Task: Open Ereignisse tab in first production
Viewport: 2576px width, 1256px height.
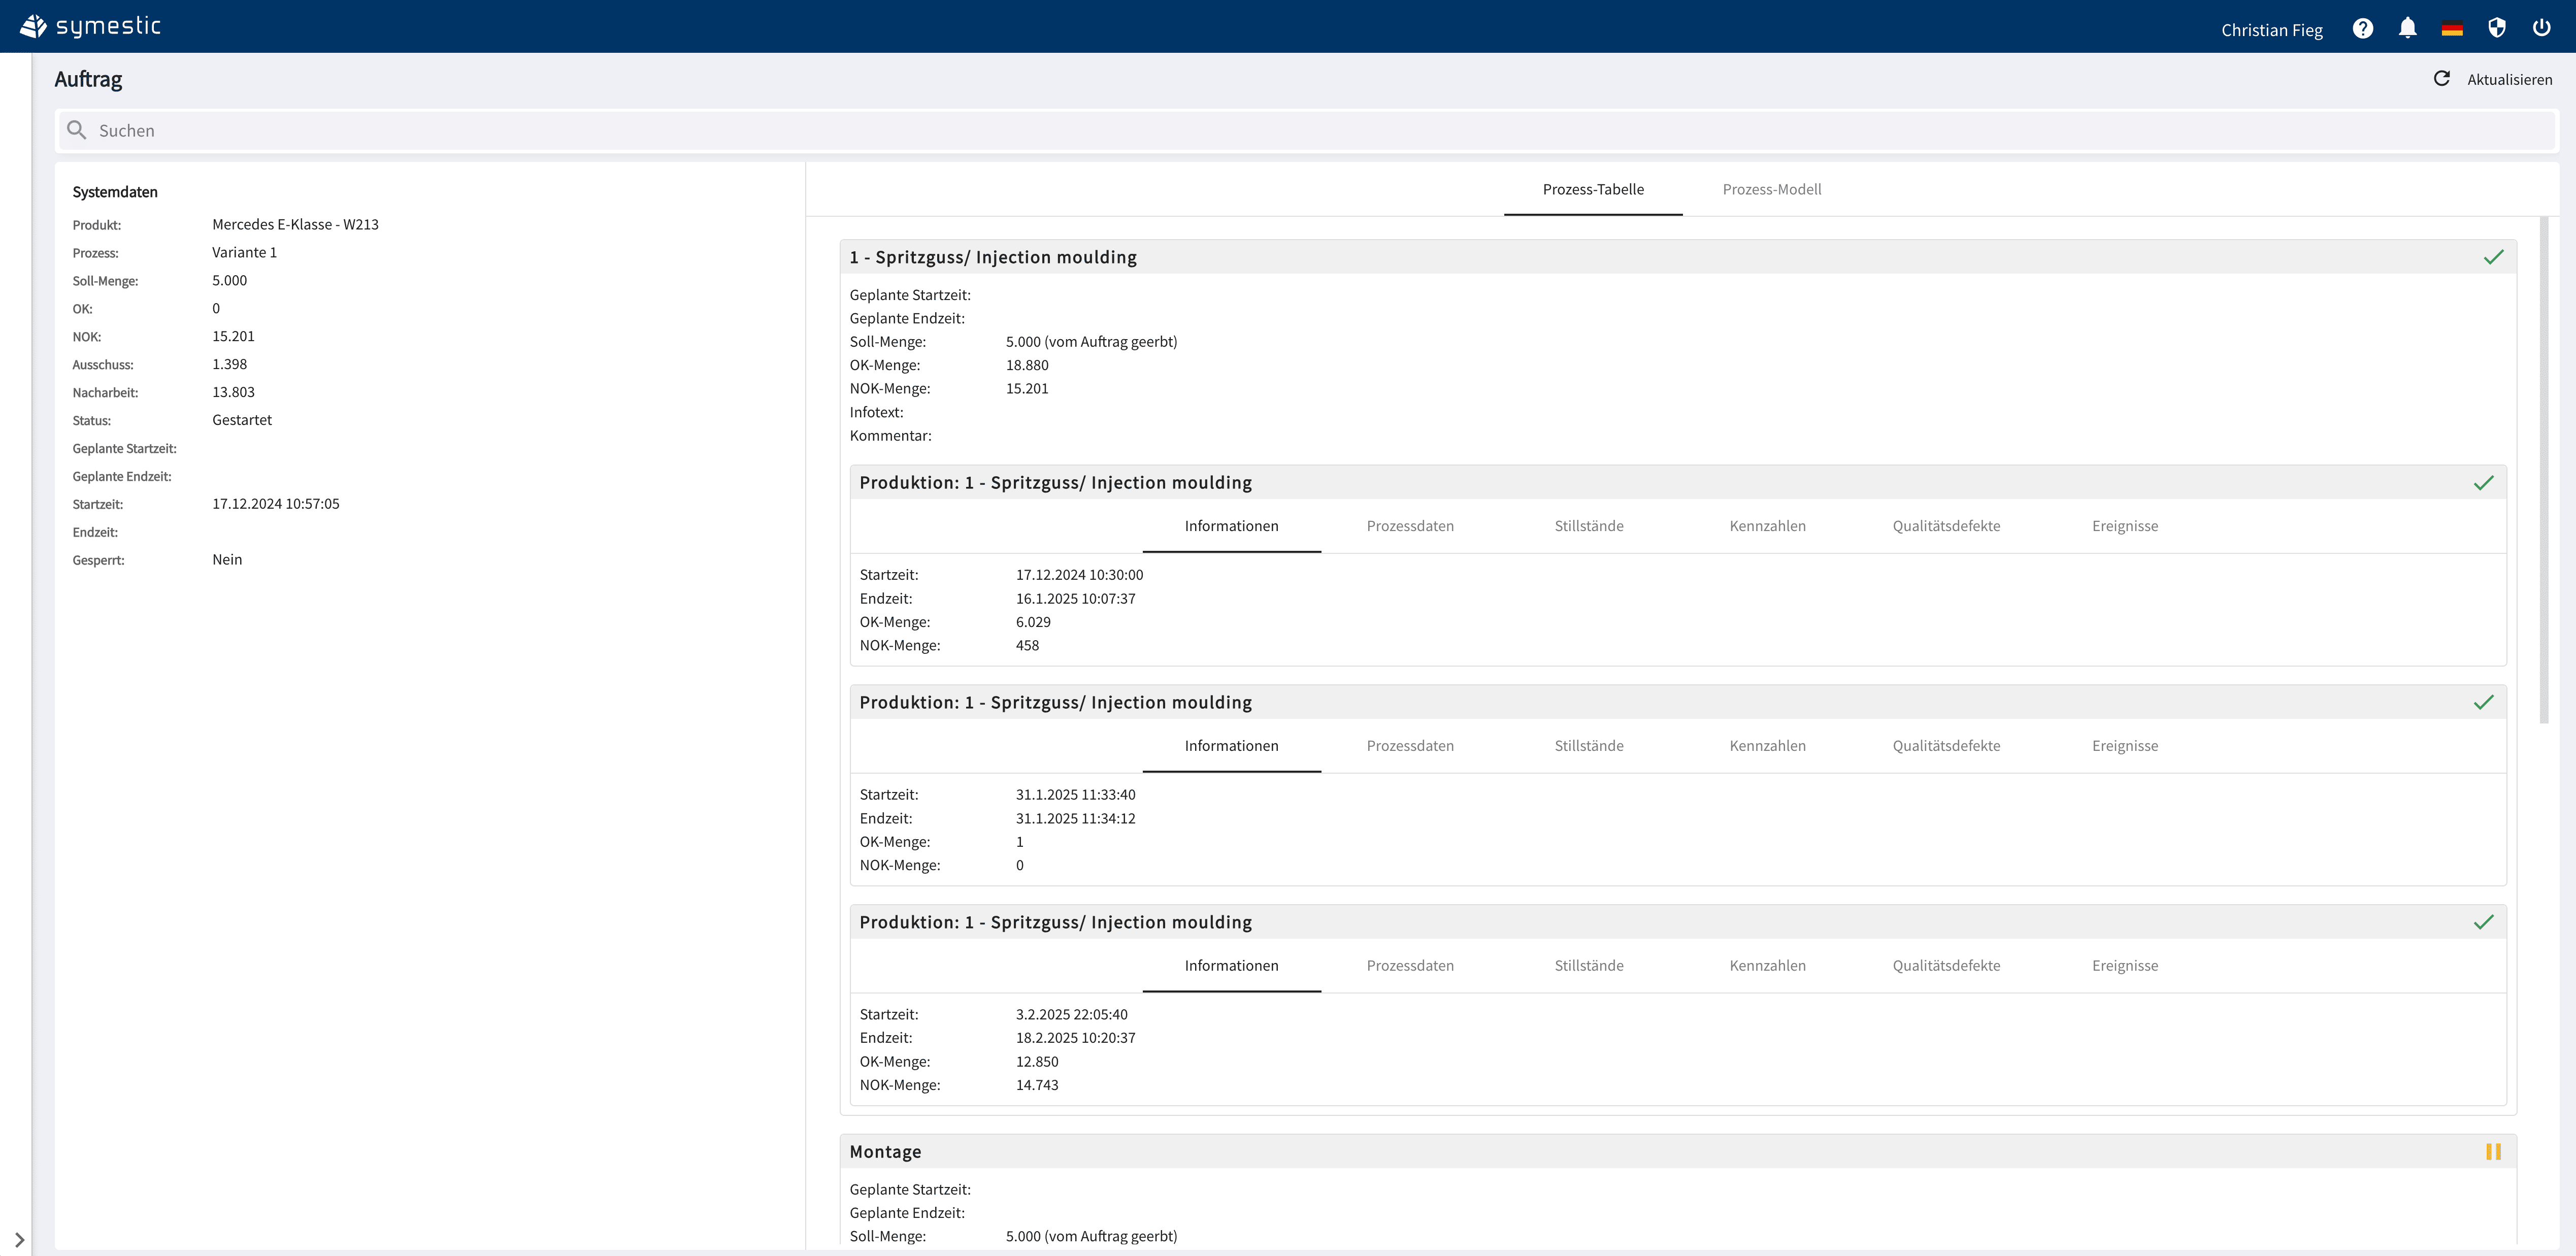Action: point(2124,526)
